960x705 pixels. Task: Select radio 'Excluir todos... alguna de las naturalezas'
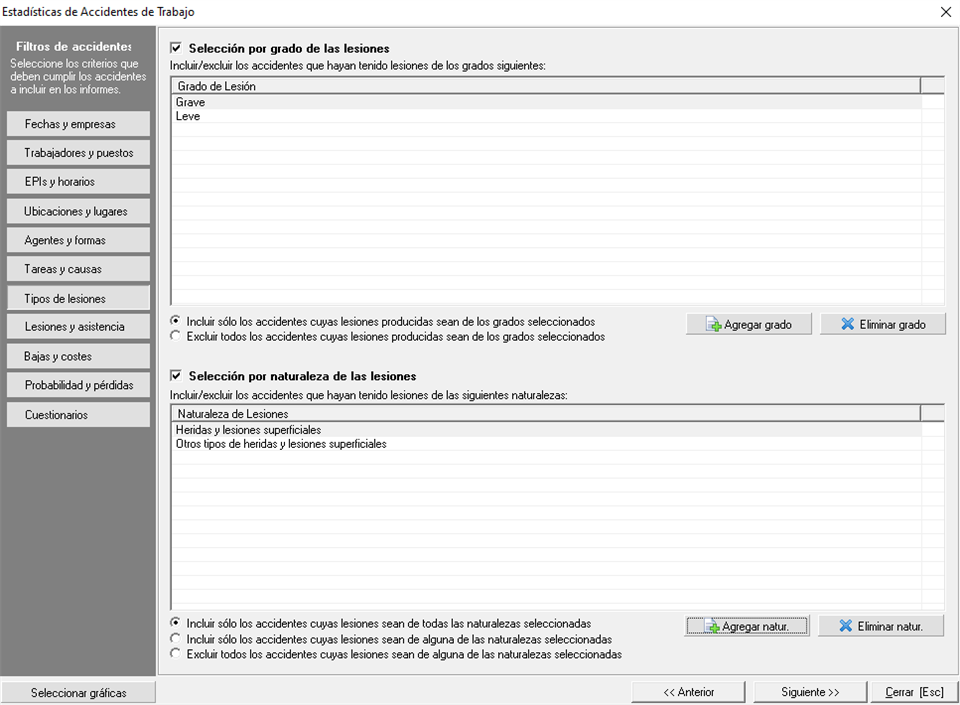tap(176, 654)
